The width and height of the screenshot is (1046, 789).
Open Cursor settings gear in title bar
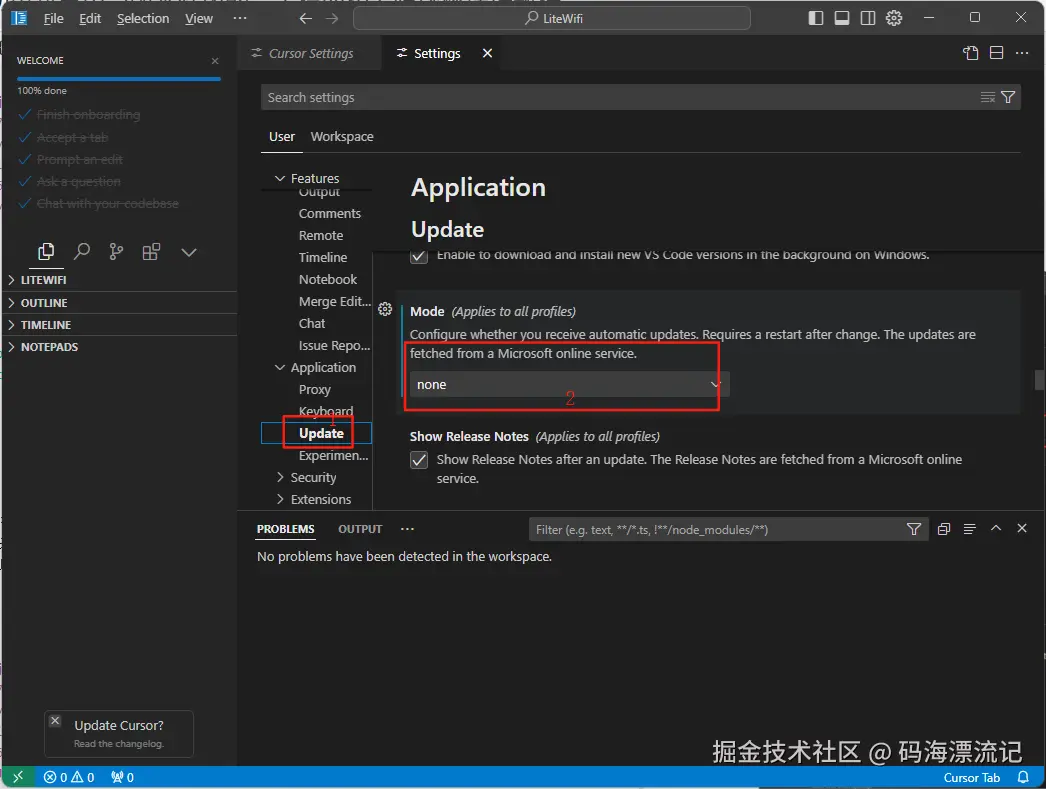894,18
